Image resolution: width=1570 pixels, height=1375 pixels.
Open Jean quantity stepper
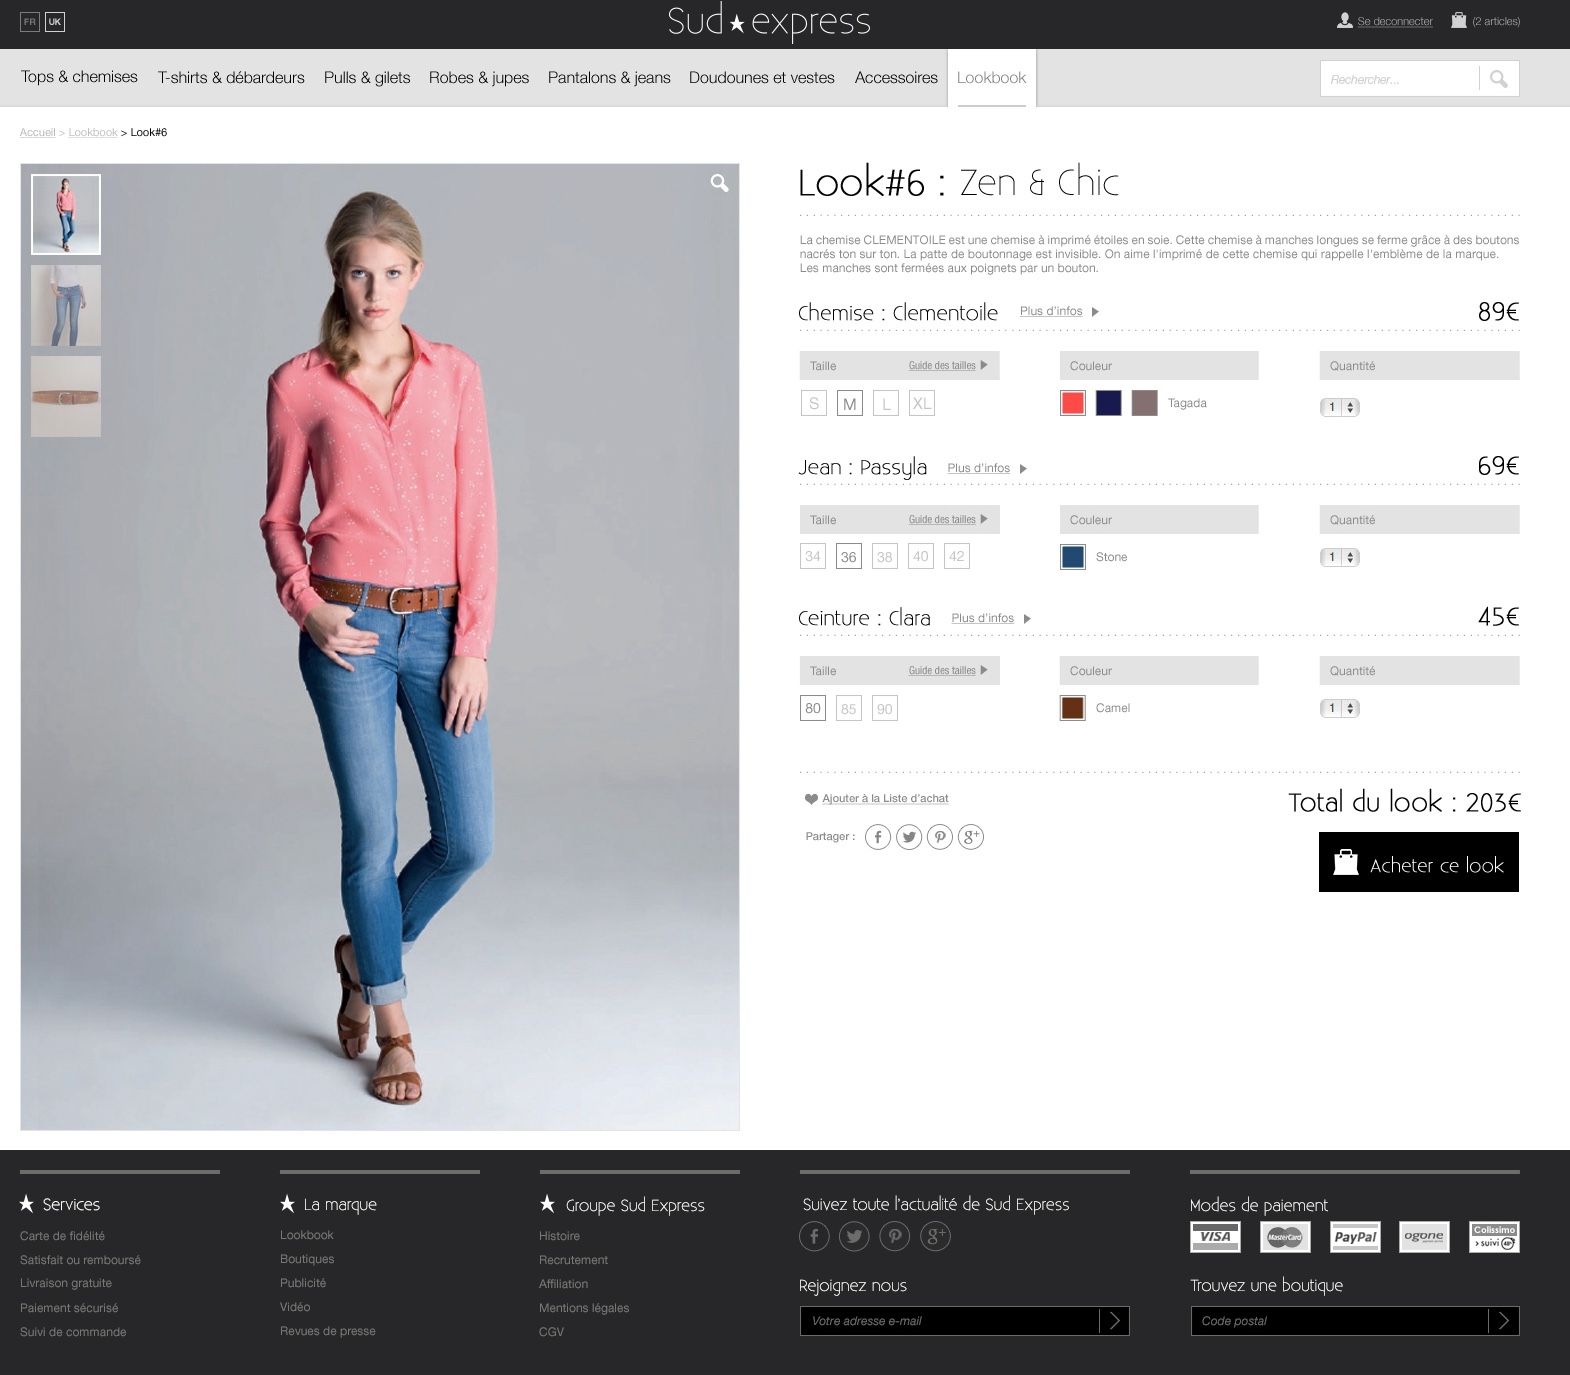1340,557
